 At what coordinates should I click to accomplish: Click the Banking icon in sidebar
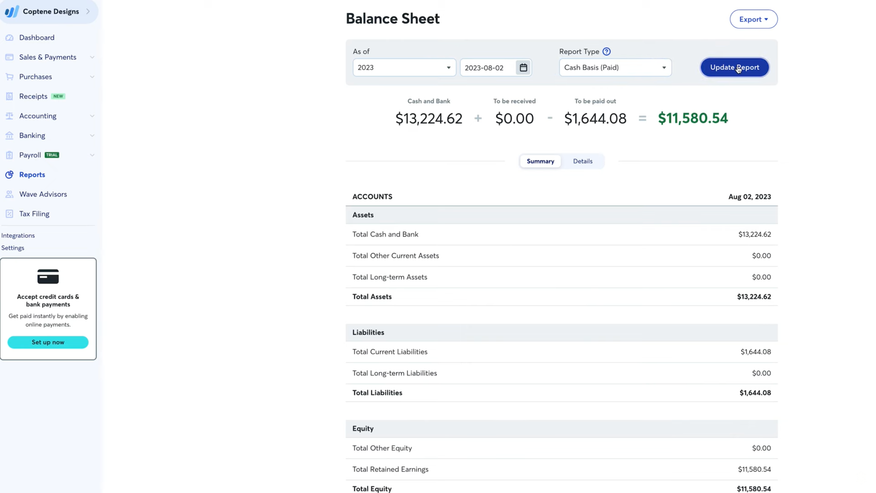(x=10, y=136)
